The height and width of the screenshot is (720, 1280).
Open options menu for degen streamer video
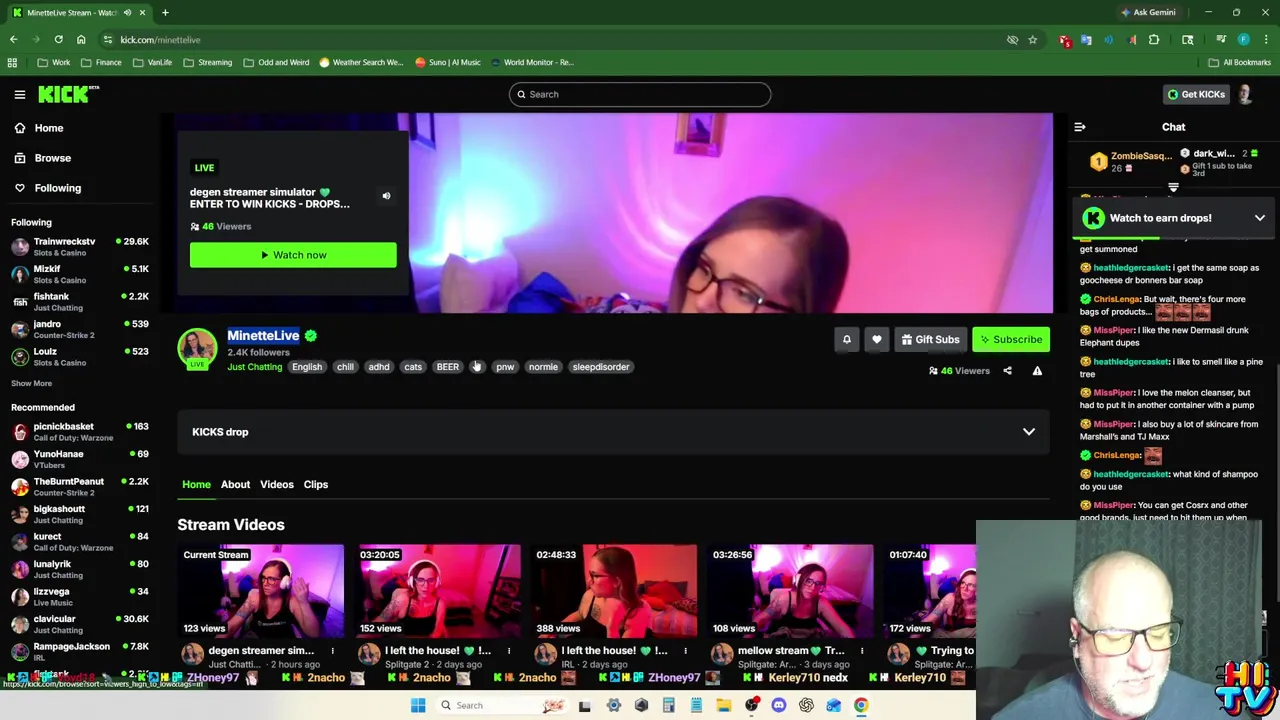tap(332, 651)
